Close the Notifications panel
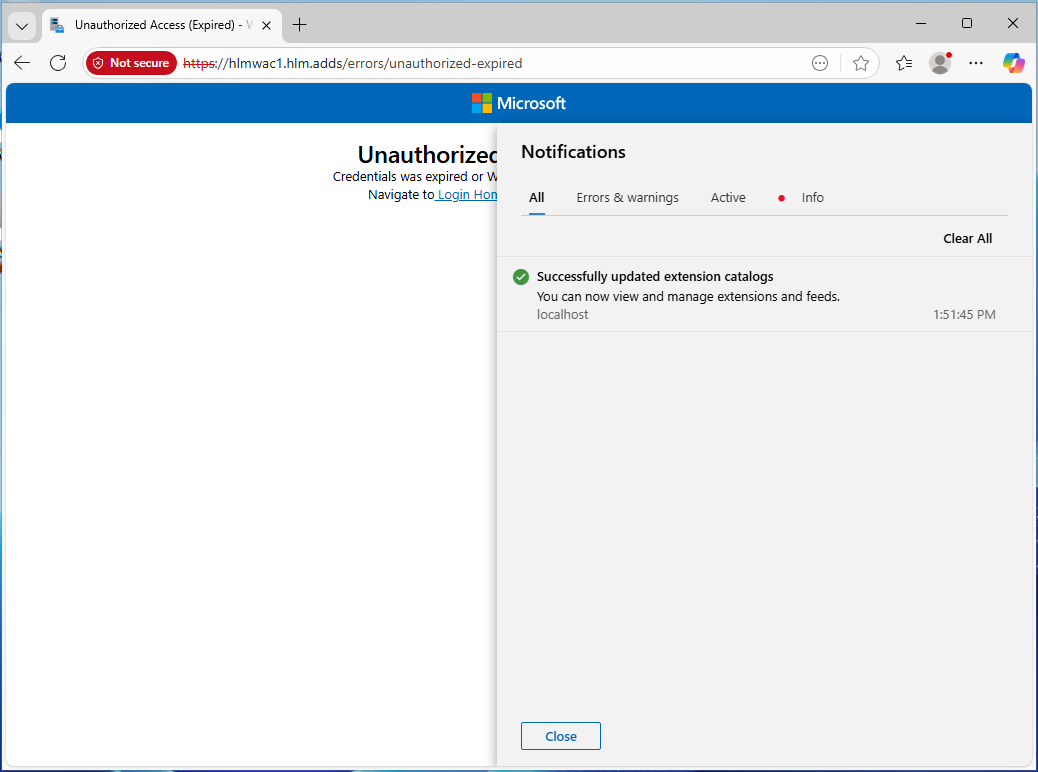Screen dimensions: 1038x772 click(560, 736)
